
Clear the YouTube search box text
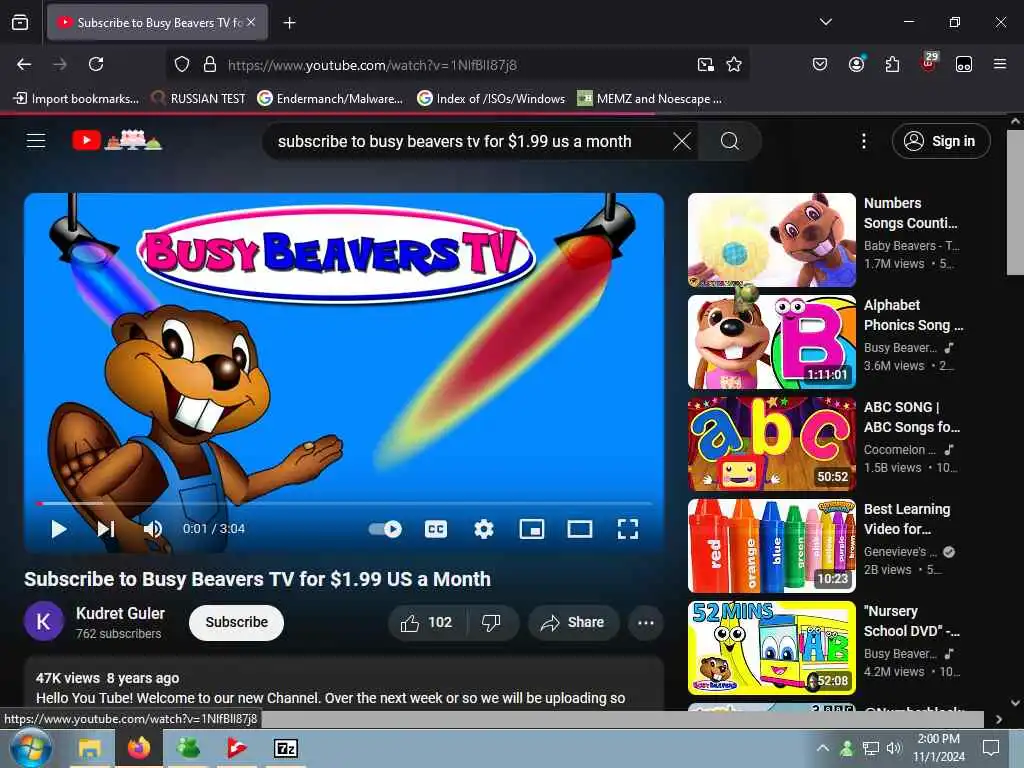682,141
